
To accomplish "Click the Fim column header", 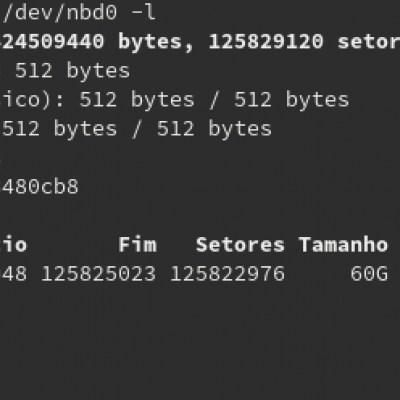I will [x=137, y=244].
